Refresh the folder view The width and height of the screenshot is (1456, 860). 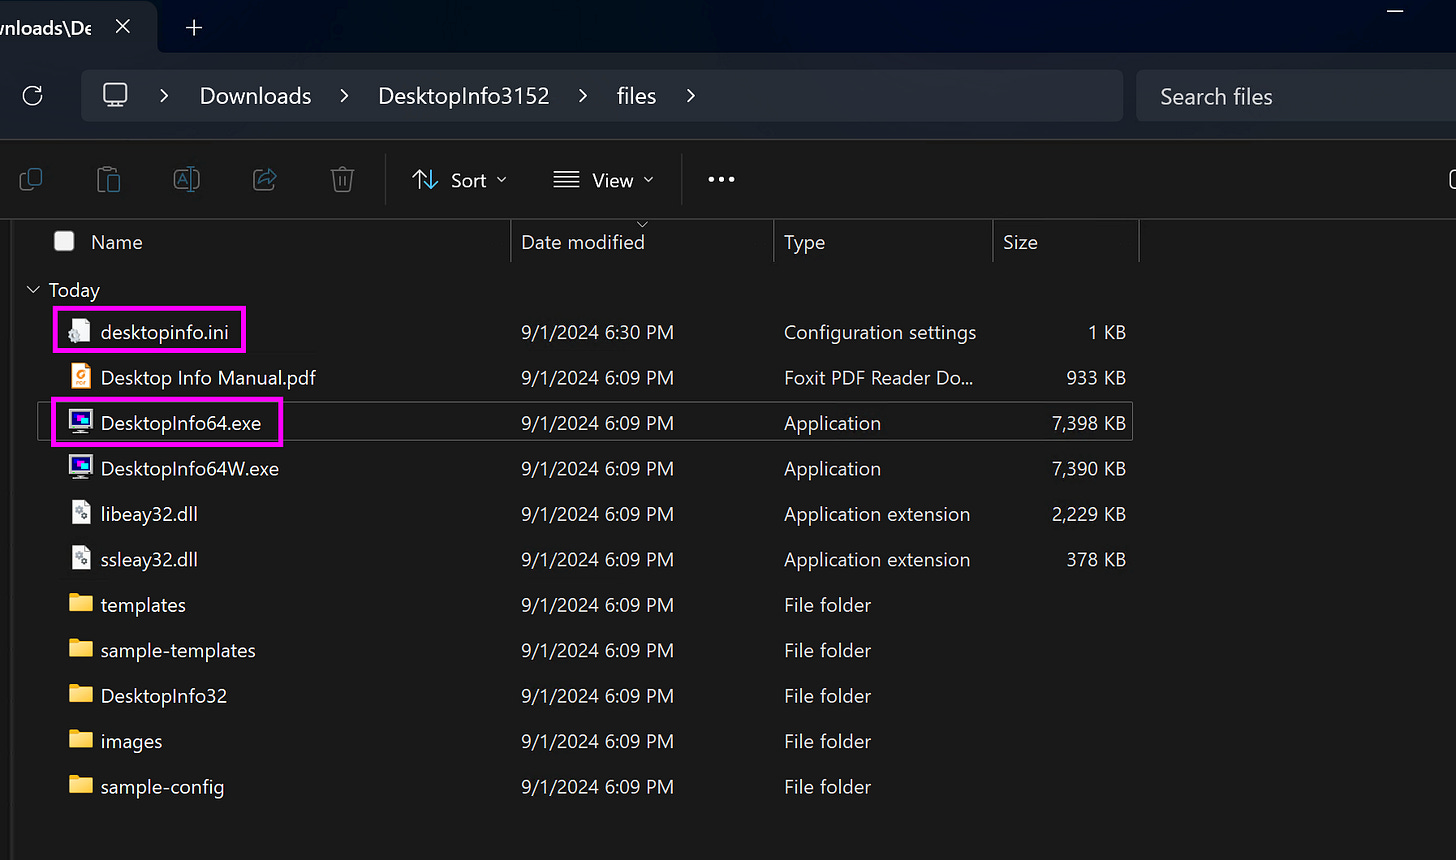pos(31,95)
